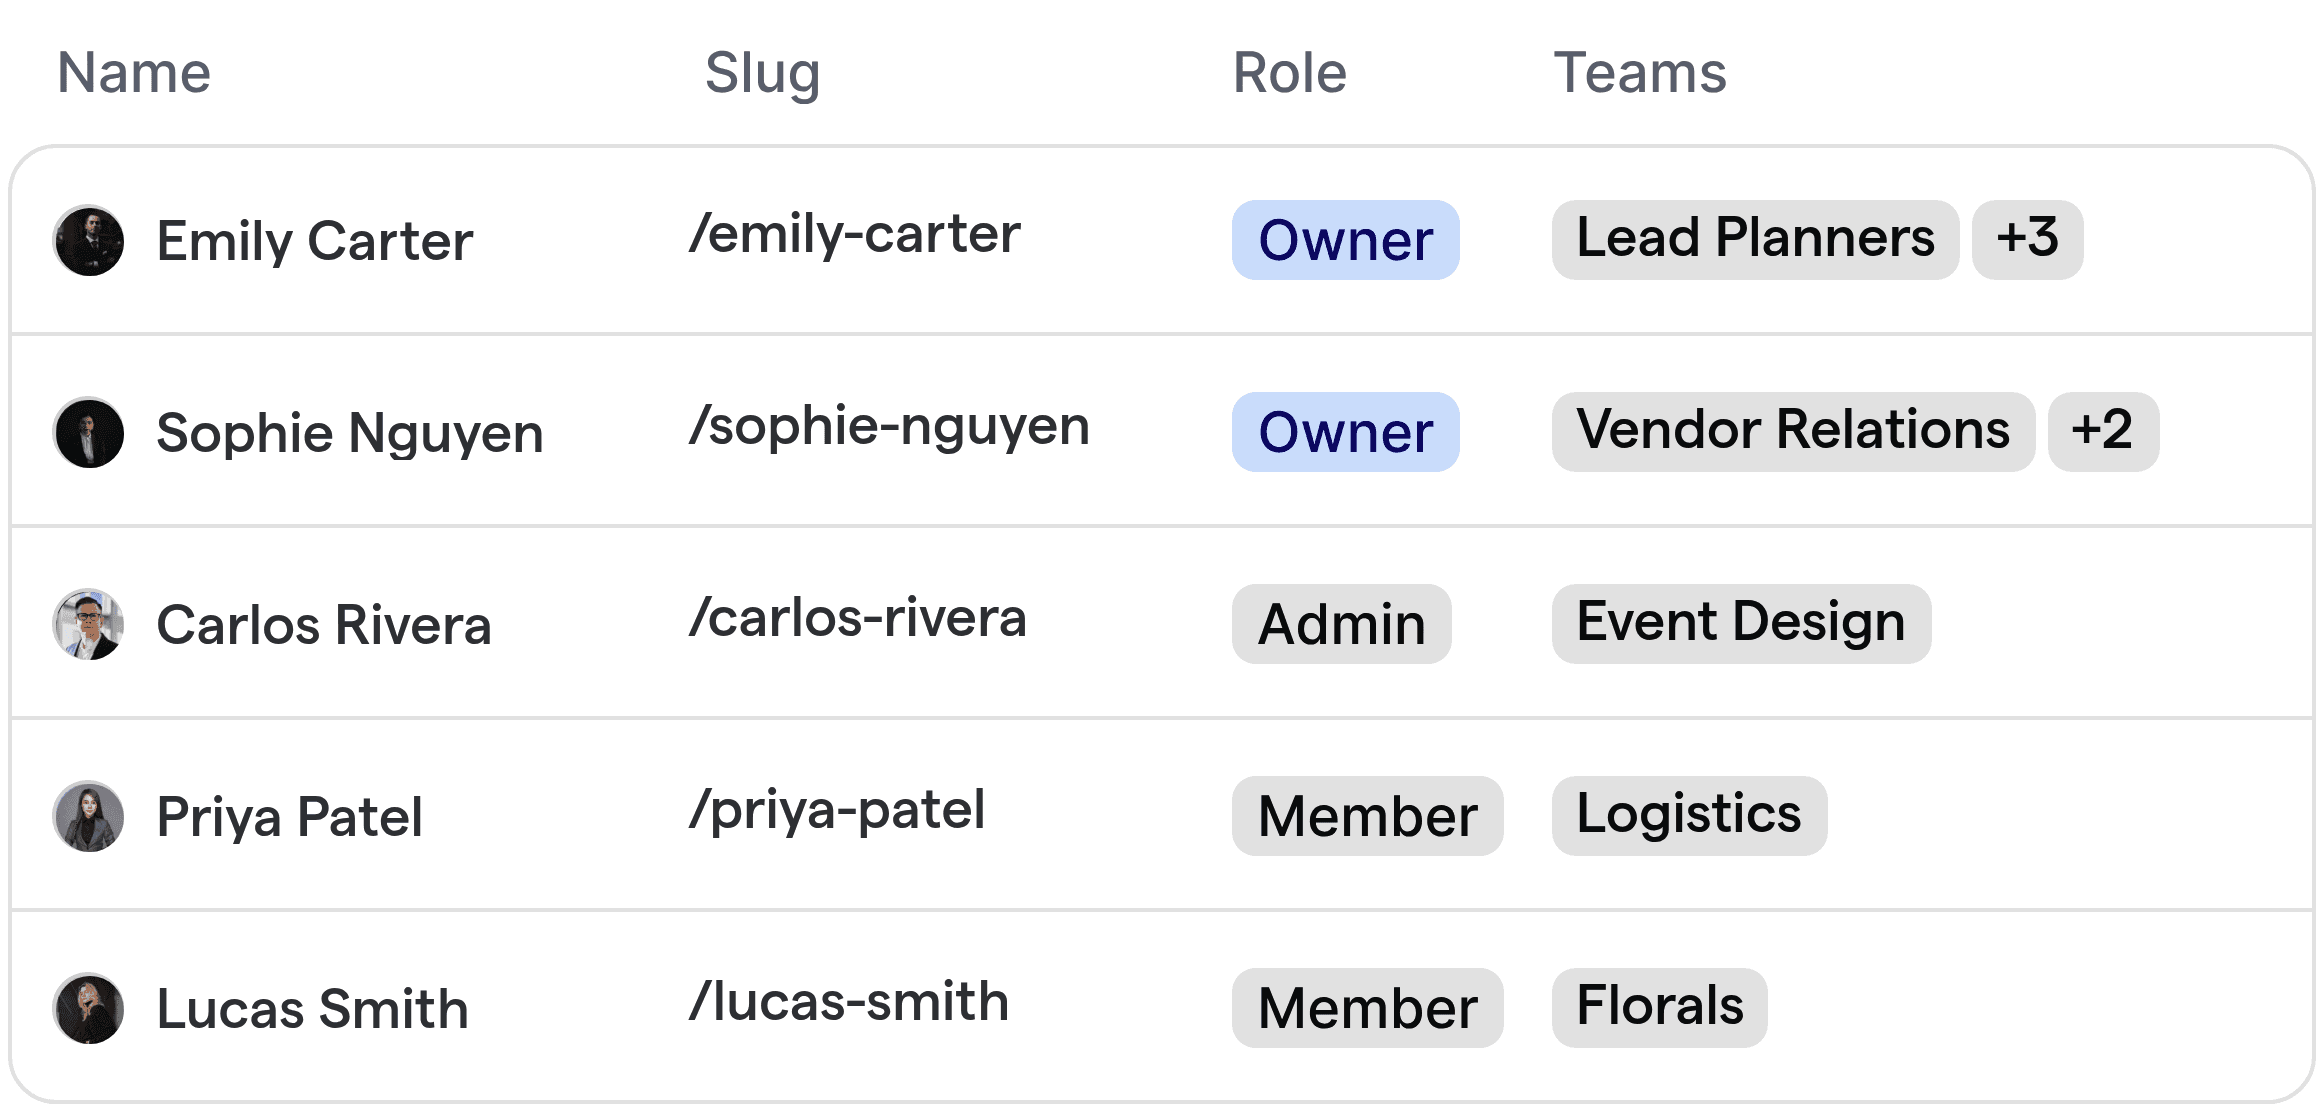The width and height of the screenshot is (2324, 1112).
Task: Sort table by the Name column header
Action: [134, 72]
